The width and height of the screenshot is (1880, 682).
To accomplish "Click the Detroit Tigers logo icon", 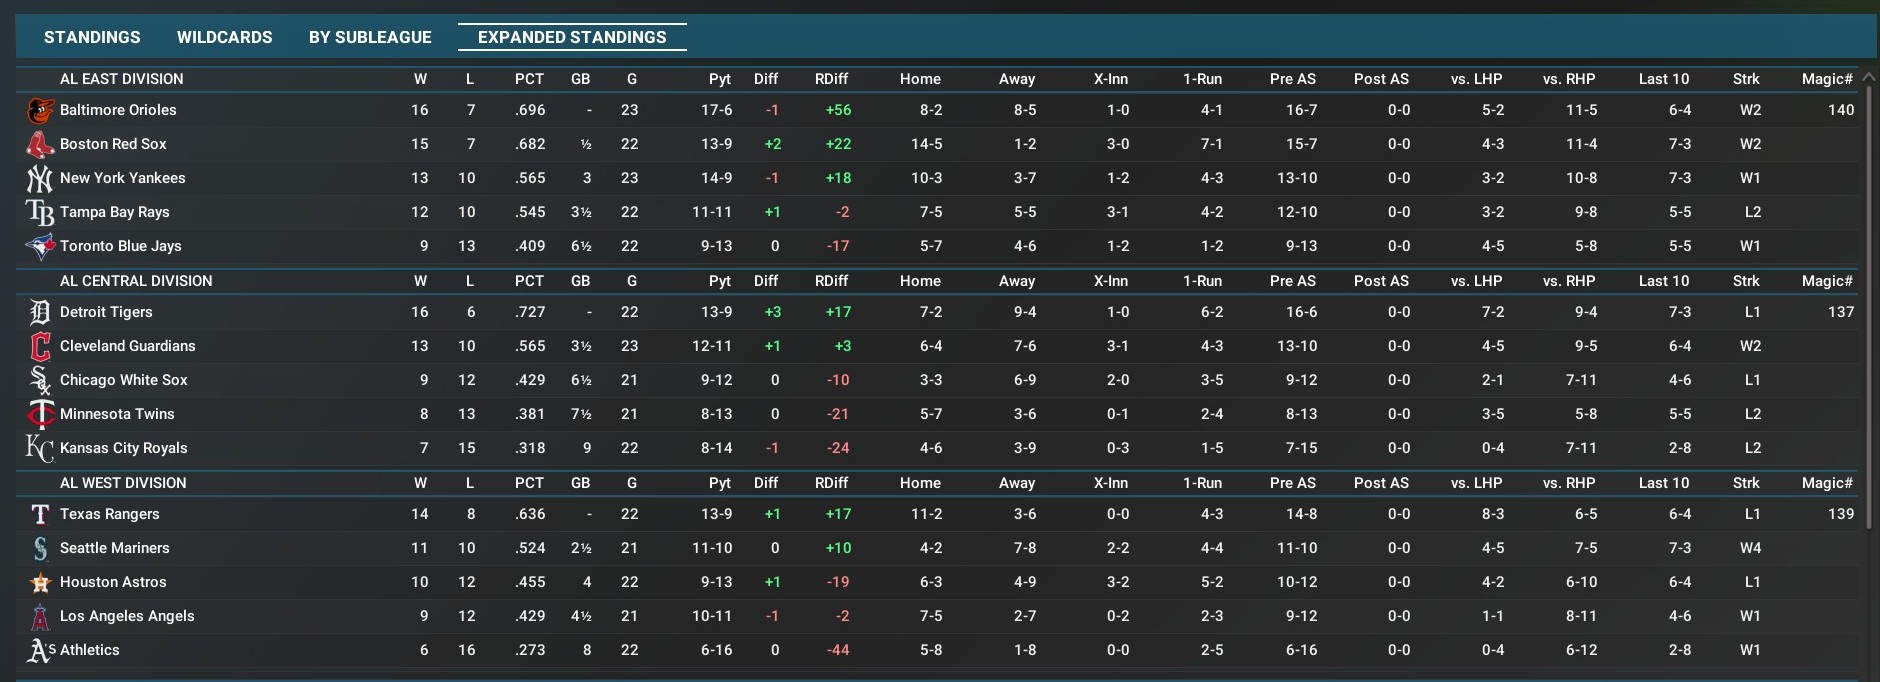I will pyautogui.click(x=40, y=313).
